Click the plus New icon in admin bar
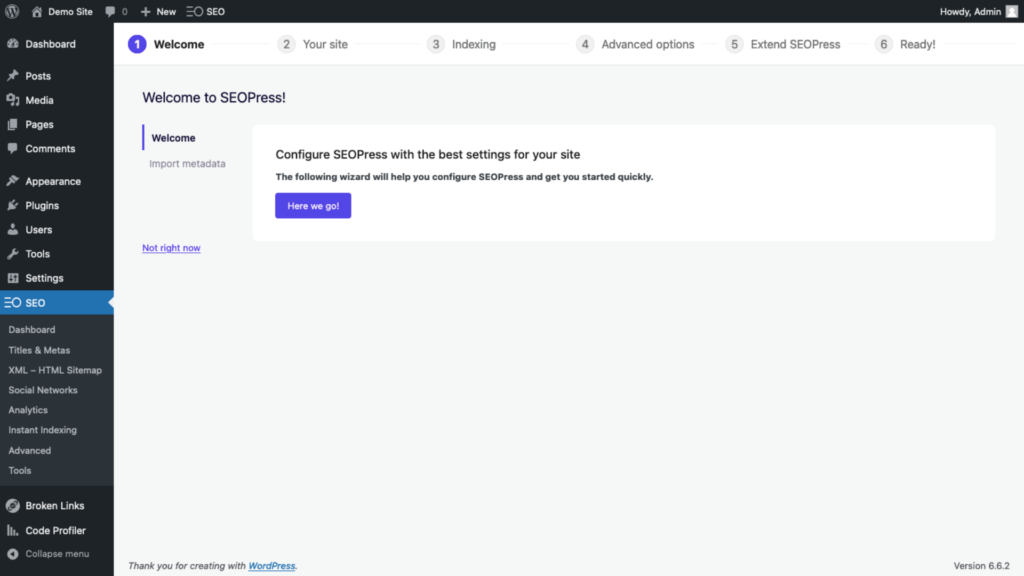The image size is (1024, 576). (x=146, y=11)
